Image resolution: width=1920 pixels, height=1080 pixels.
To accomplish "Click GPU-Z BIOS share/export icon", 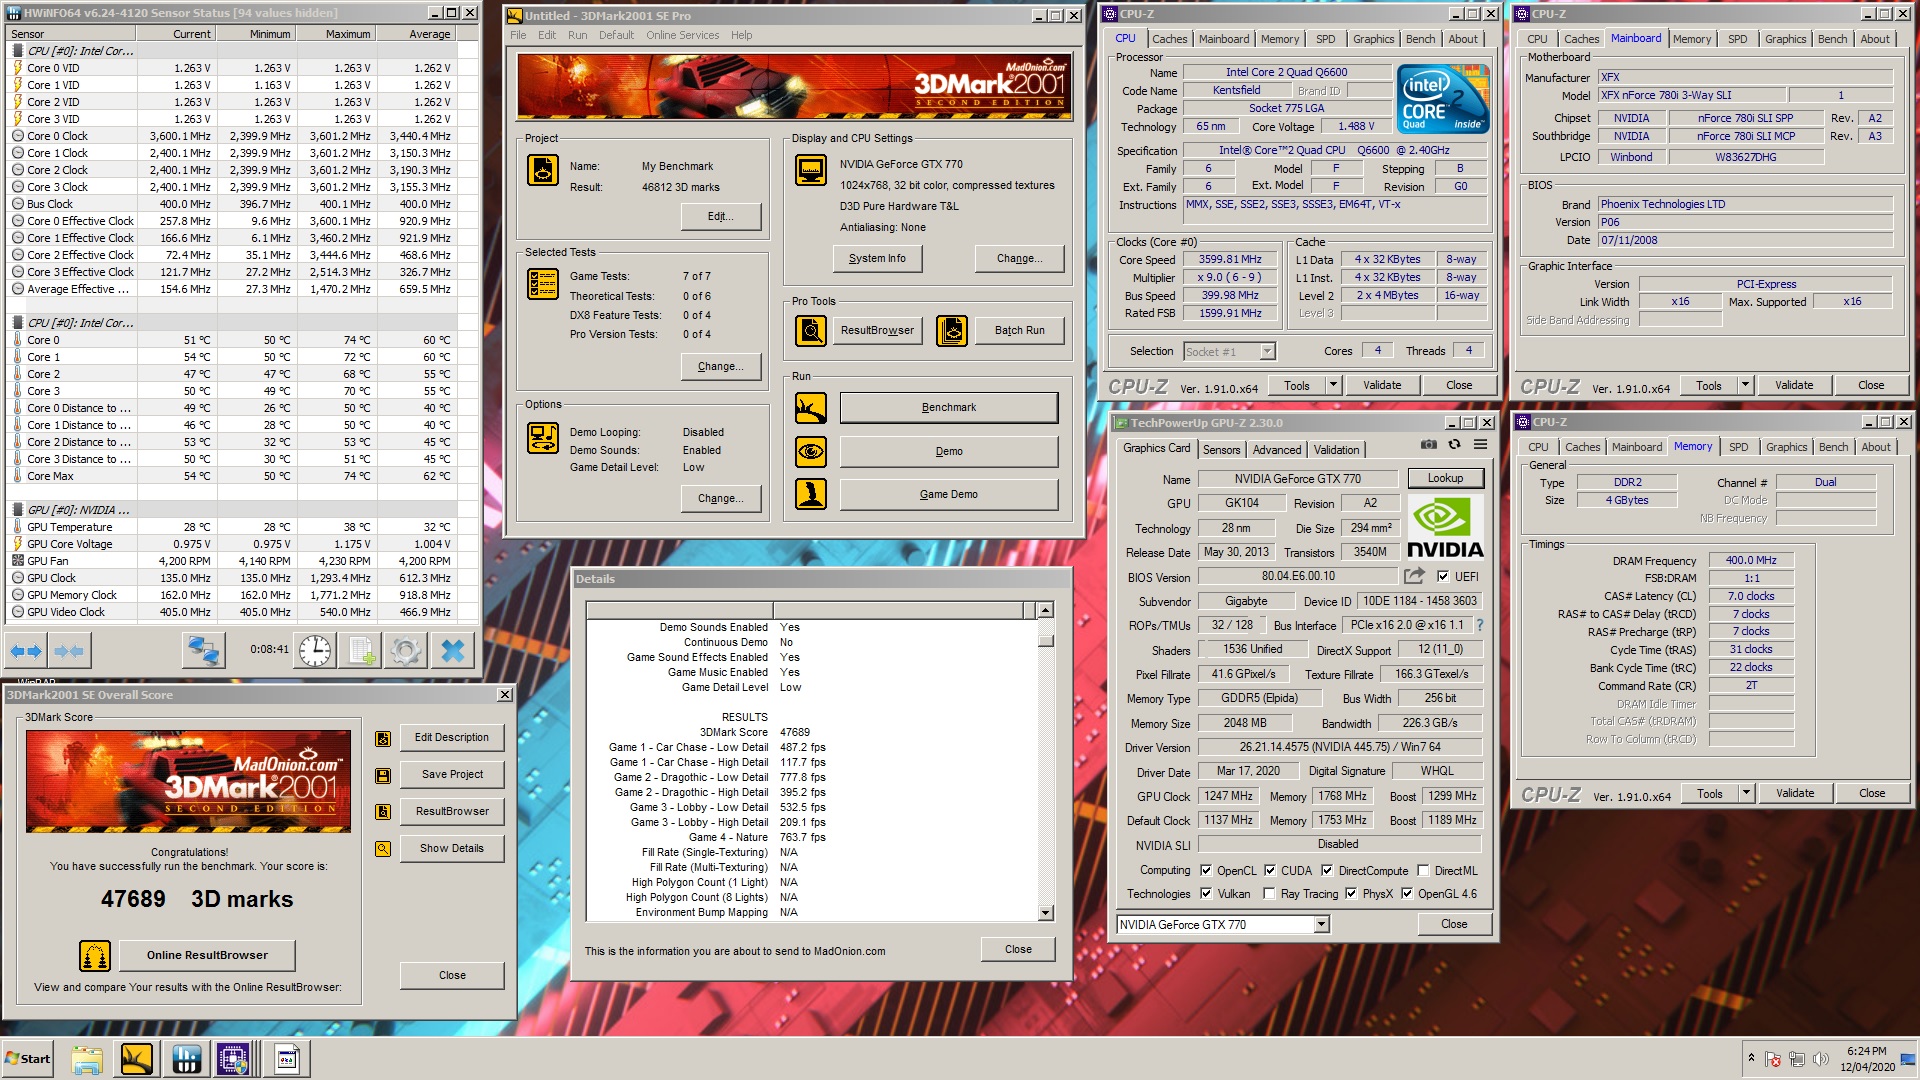I will [x=1414, y=576].
